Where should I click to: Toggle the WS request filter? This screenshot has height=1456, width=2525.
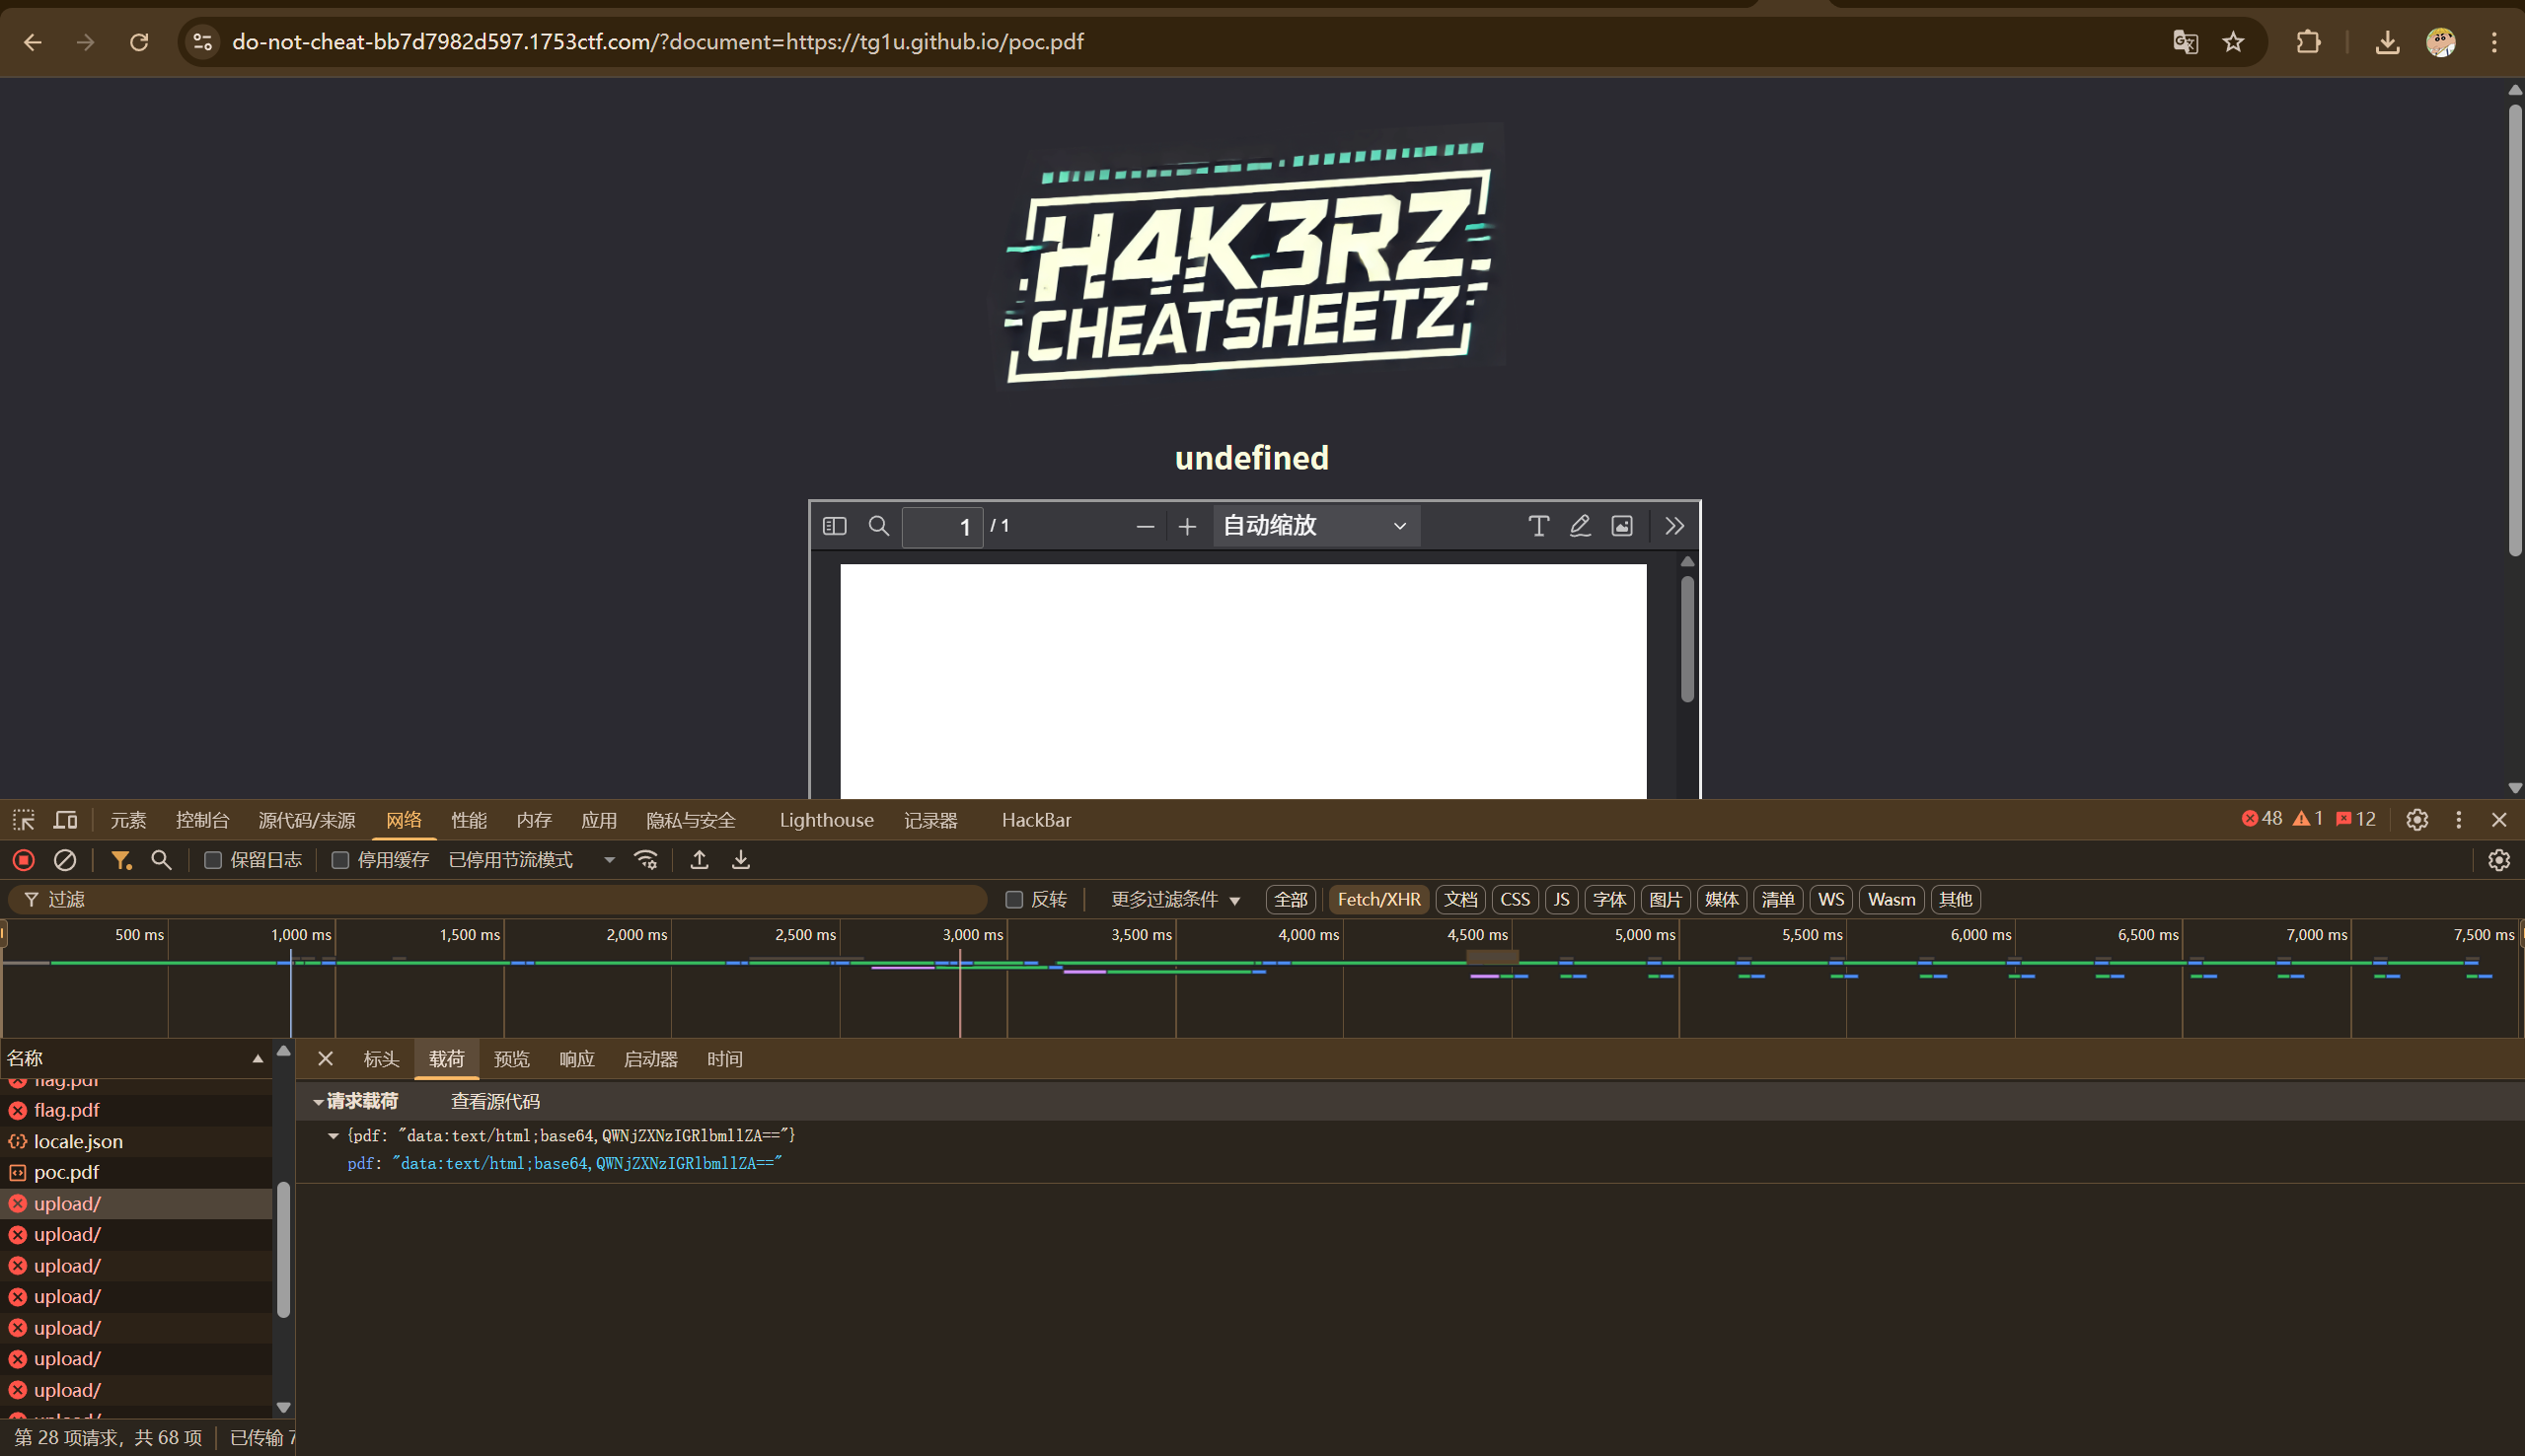click(x=1831, y=900)
